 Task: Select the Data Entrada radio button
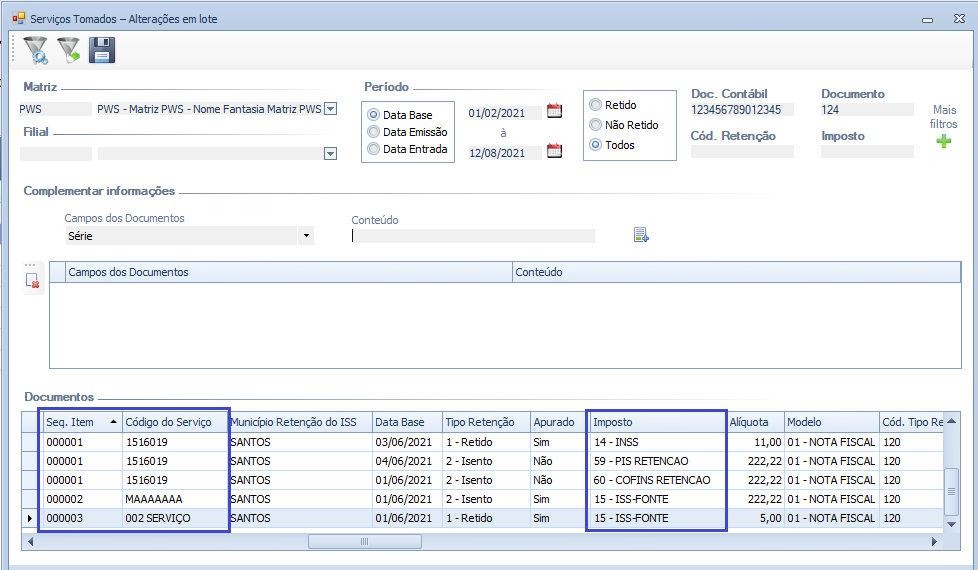pos(374,149)
